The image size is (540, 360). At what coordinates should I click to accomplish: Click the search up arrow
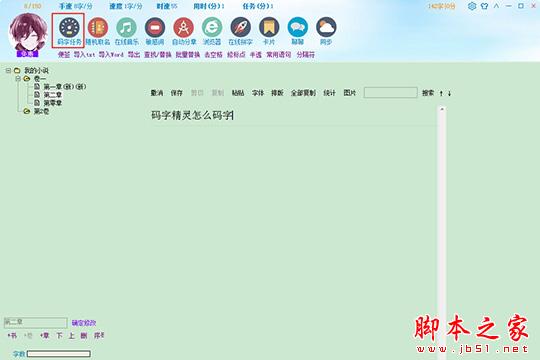[441, 93]
